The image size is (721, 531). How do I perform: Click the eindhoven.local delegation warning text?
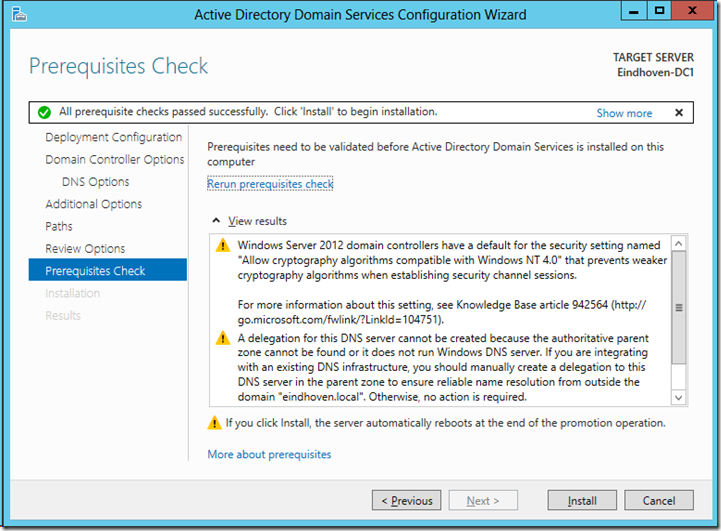tap(443, 367)
